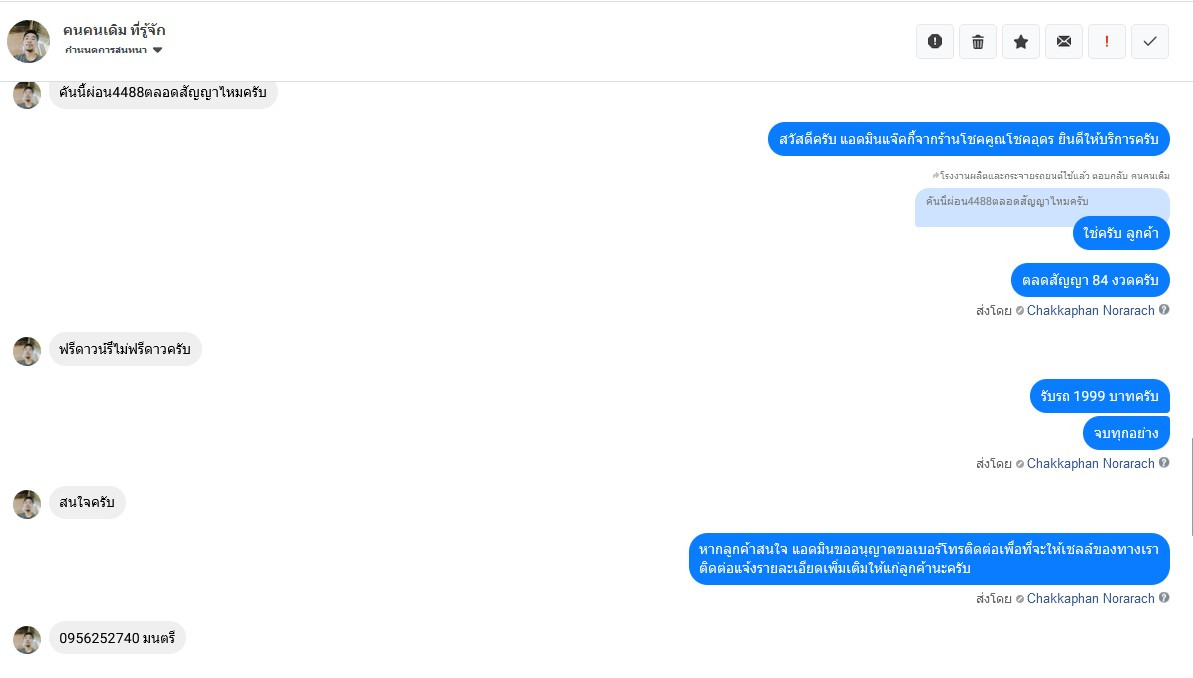Mark conversation unread with envelope icon

[1064, 41]
